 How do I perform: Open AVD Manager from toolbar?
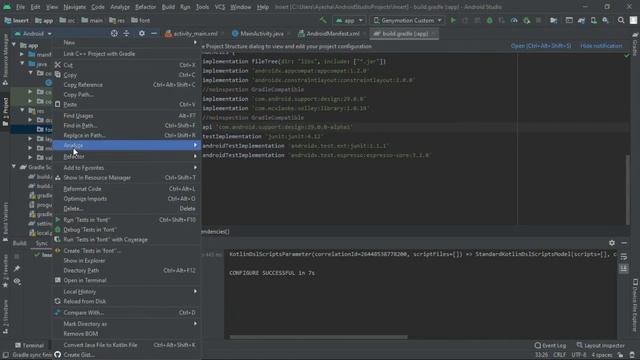(593, 20)
